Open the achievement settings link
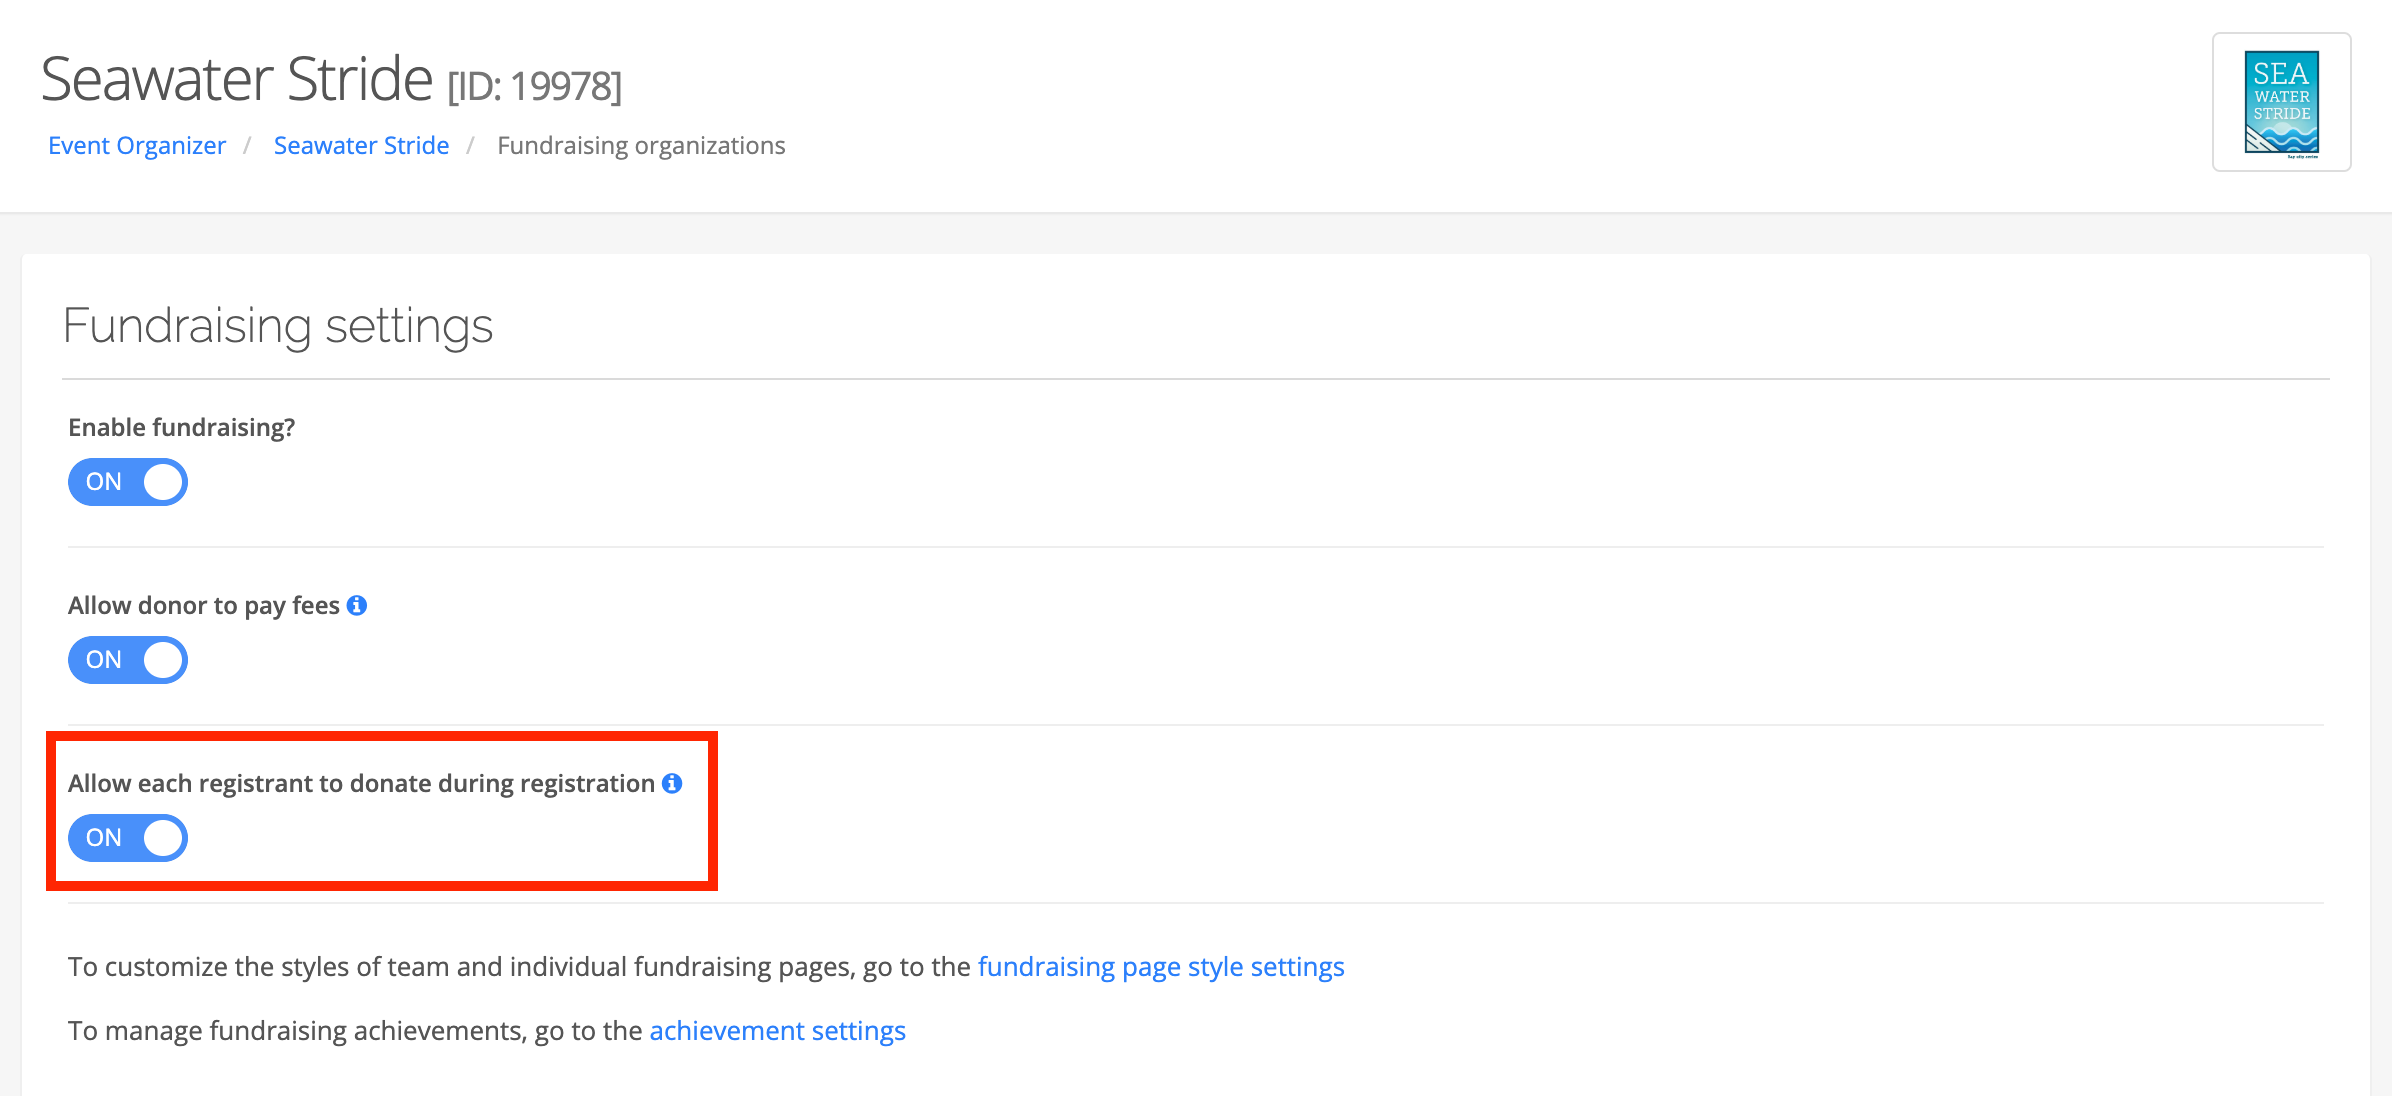This screenshot has height=1096, width=2392. tap(777, 1031)
